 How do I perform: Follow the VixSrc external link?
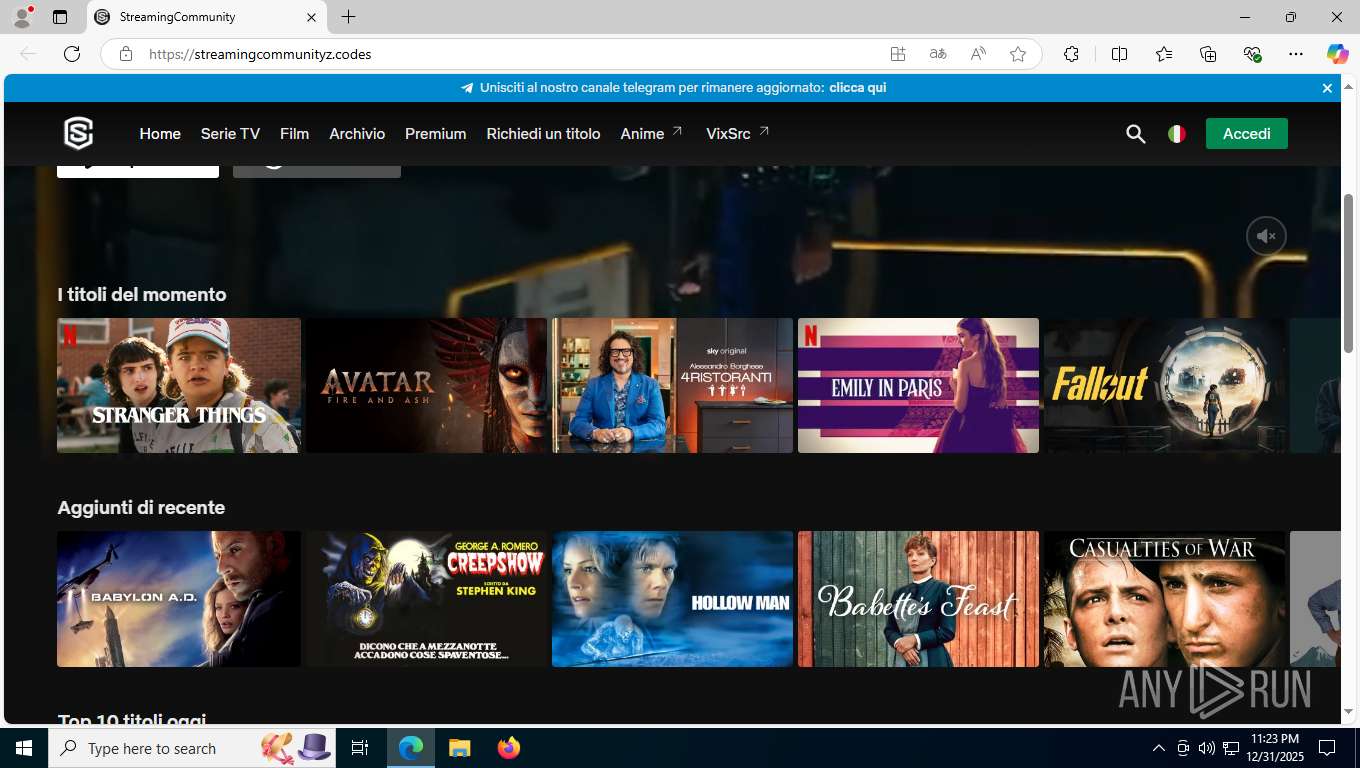pos(737,134)
